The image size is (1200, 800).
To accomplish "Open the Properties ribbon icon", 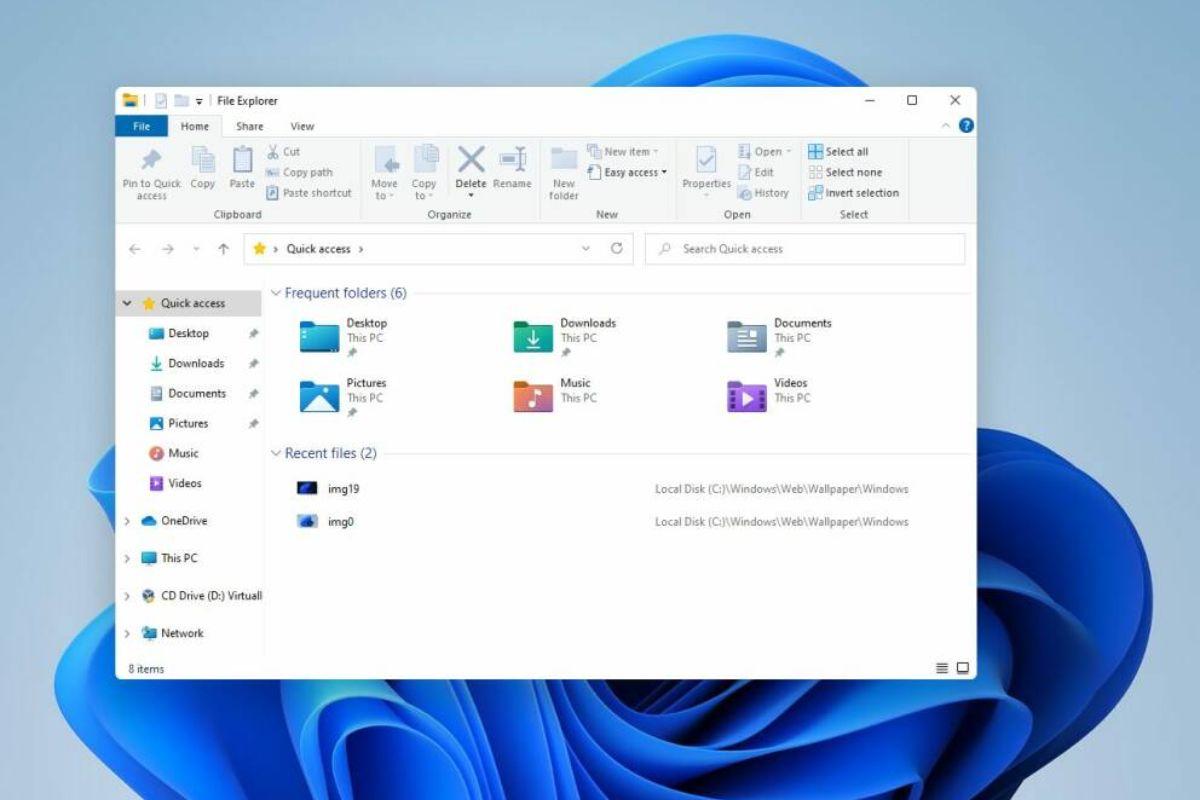I will pyautogui.click(x=706, y=160).
